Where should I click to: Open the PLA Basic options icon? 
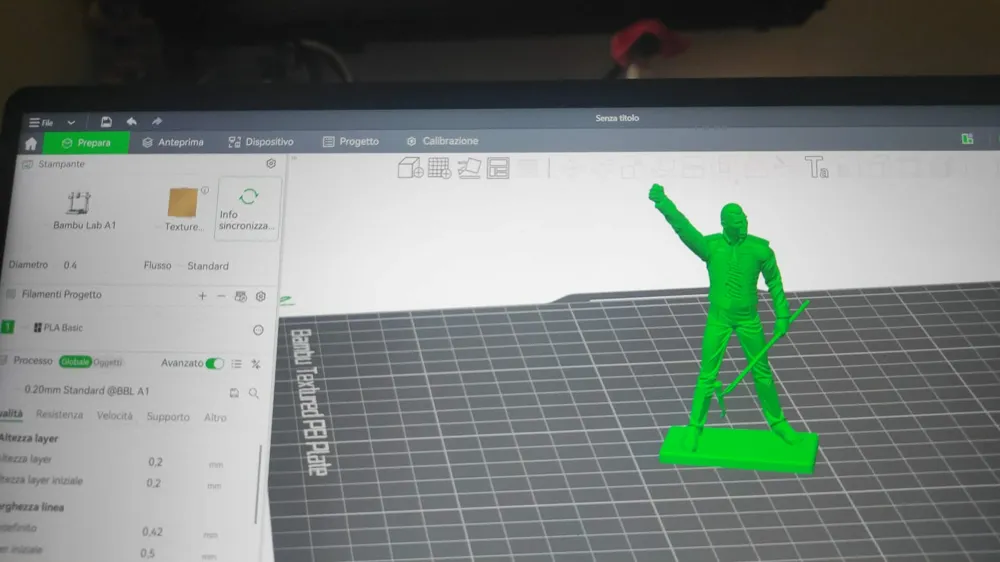tap(258, 330)
